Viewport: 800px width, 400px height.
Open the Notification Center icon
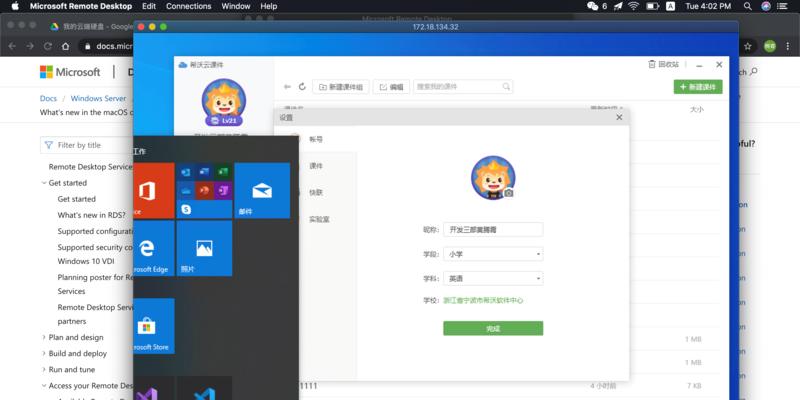point(782,6)
